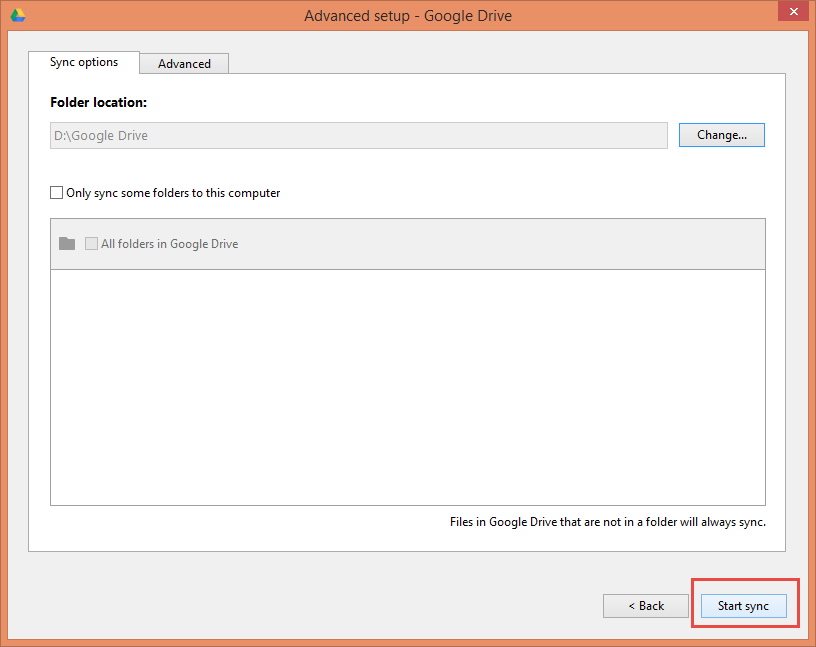Click the D:\Google Drive folder location field
The height and width of the screenshot is (647, 816).
tap(359, 135)
